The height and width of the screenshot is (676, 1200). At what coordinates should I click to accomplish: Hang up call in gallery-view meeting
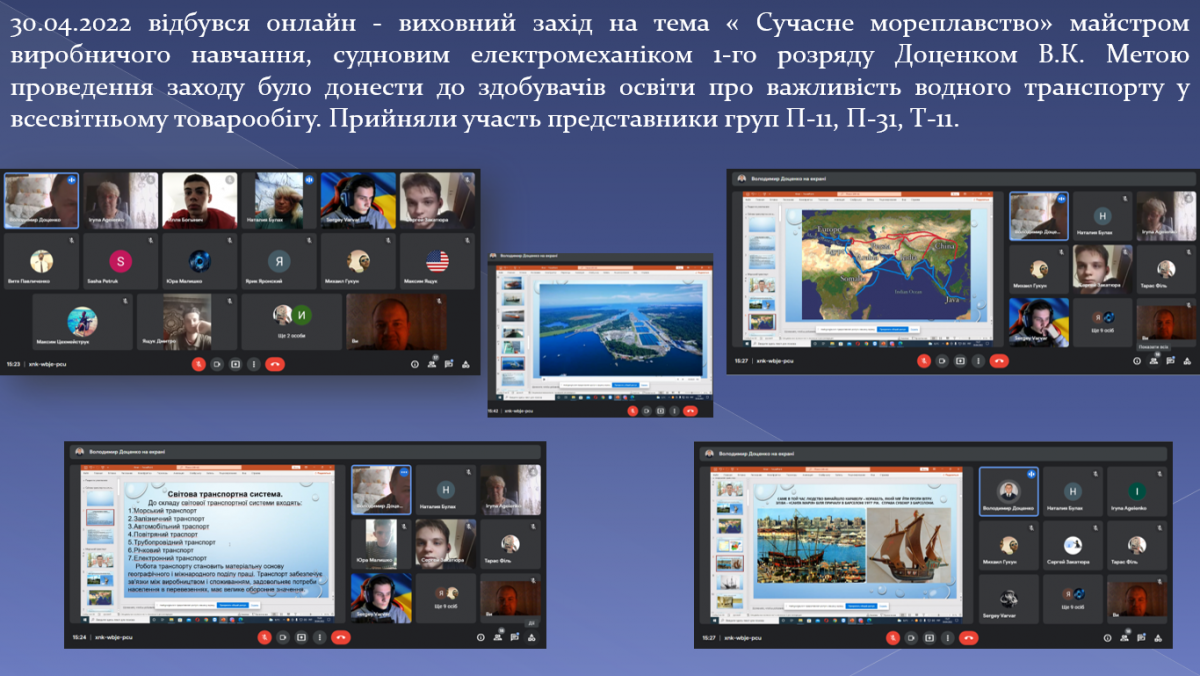coord(277,364)
